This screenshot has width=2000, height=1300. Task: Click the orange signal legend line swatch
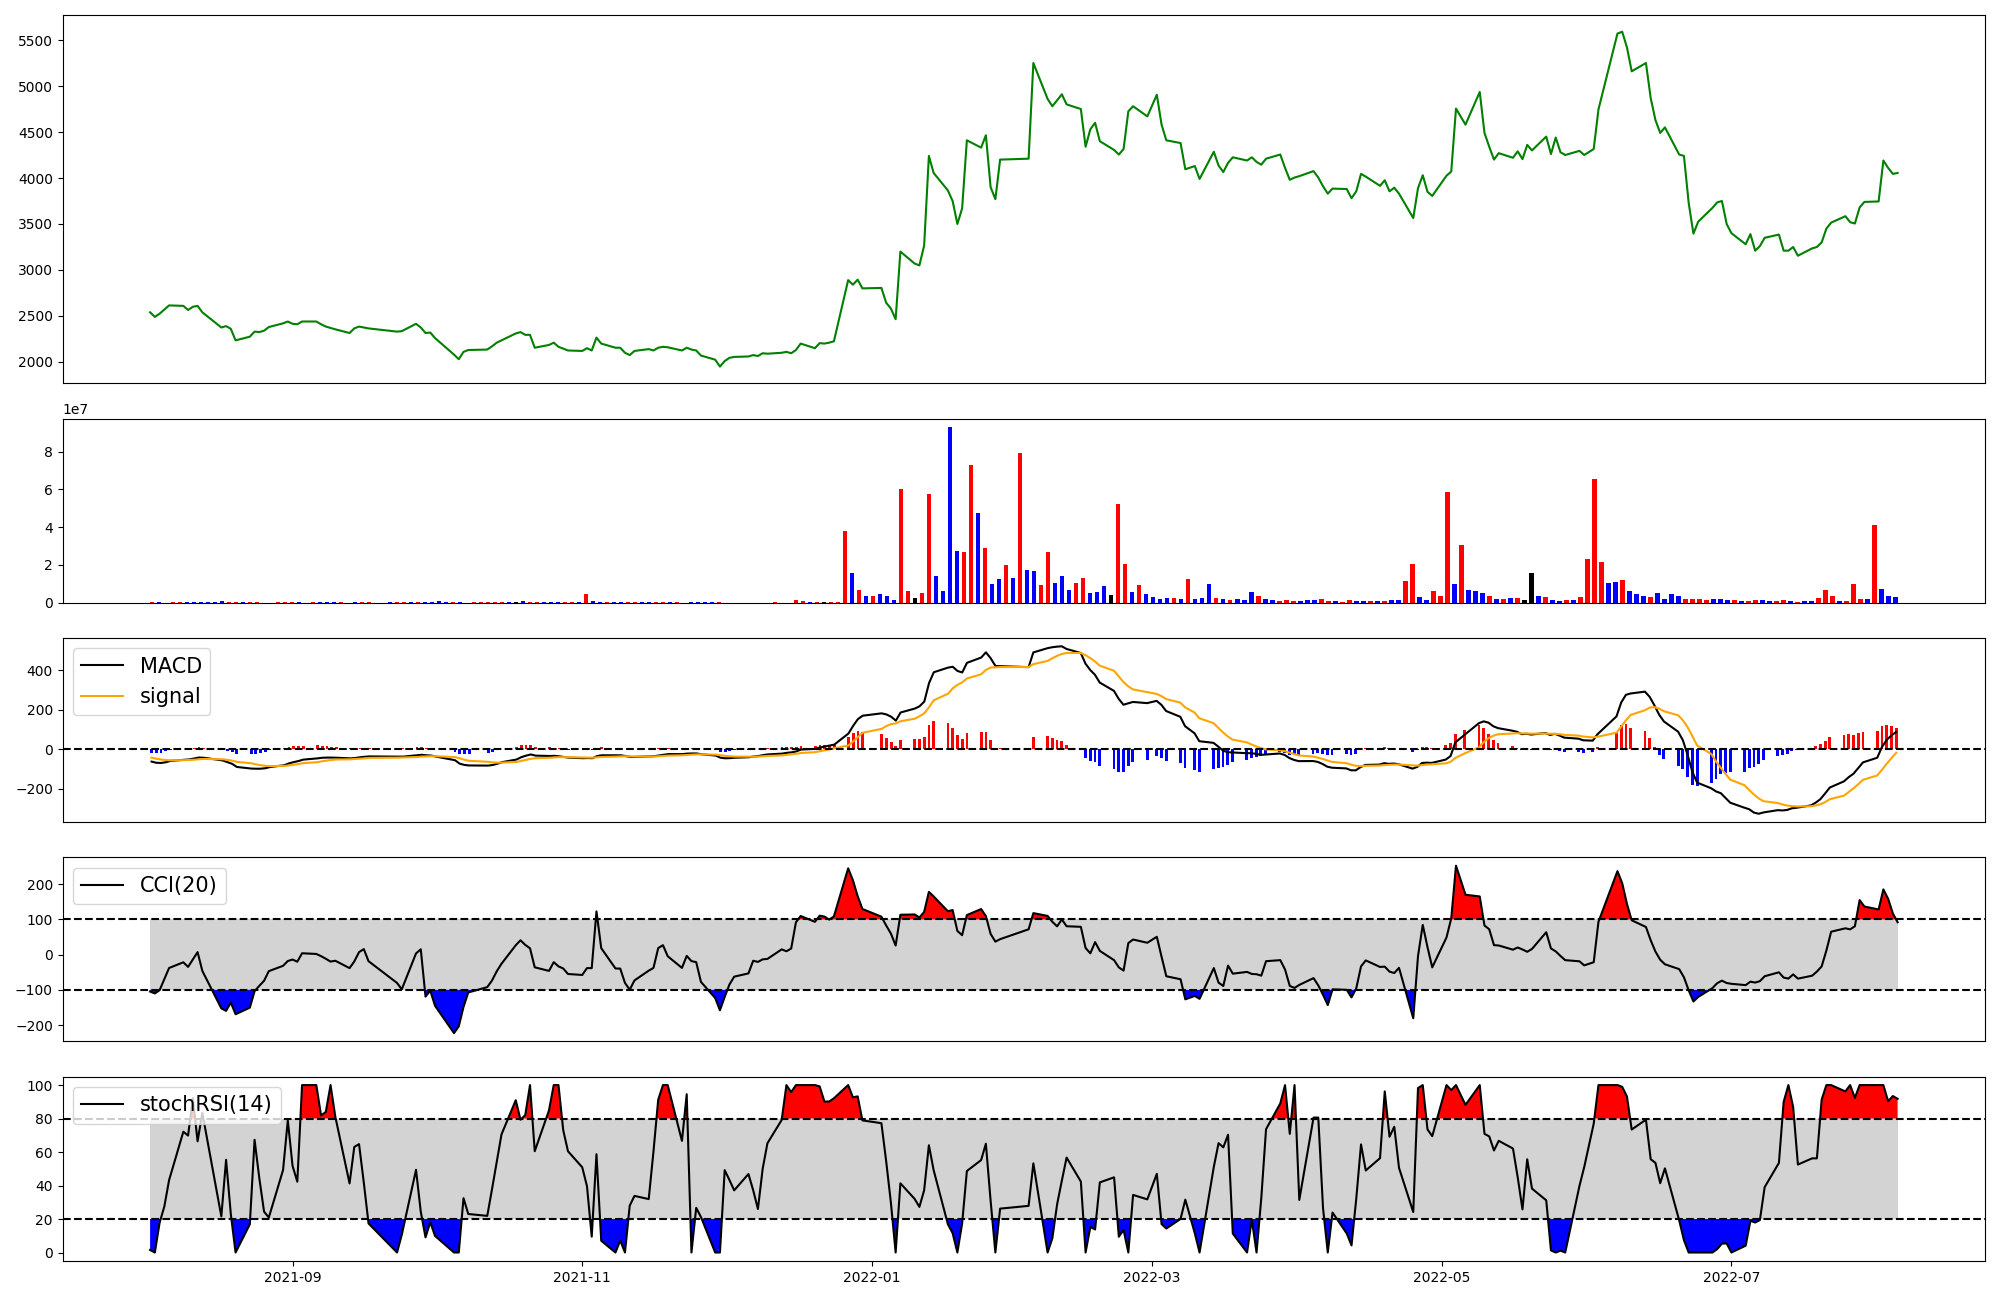(x=102, y=696)
